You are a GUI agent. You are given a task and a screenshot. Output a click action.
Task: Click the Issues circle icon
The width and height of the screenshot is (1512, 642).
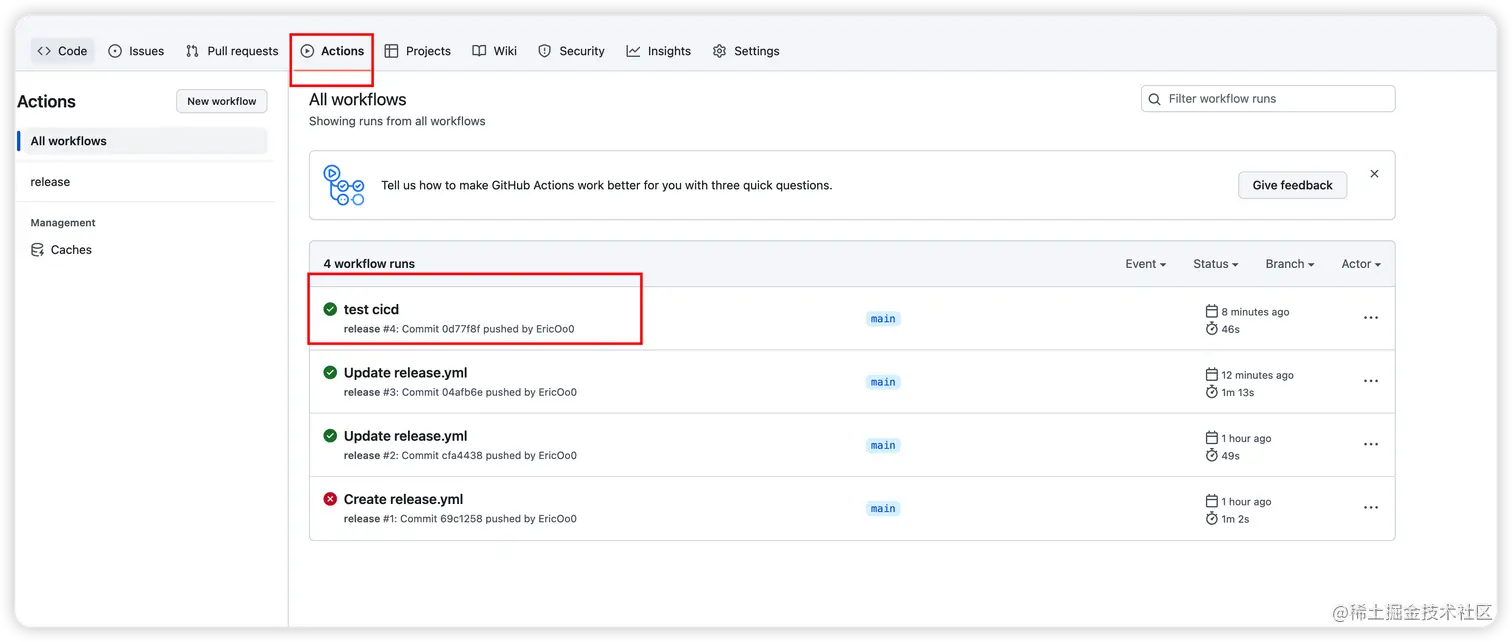click(115, 51)
